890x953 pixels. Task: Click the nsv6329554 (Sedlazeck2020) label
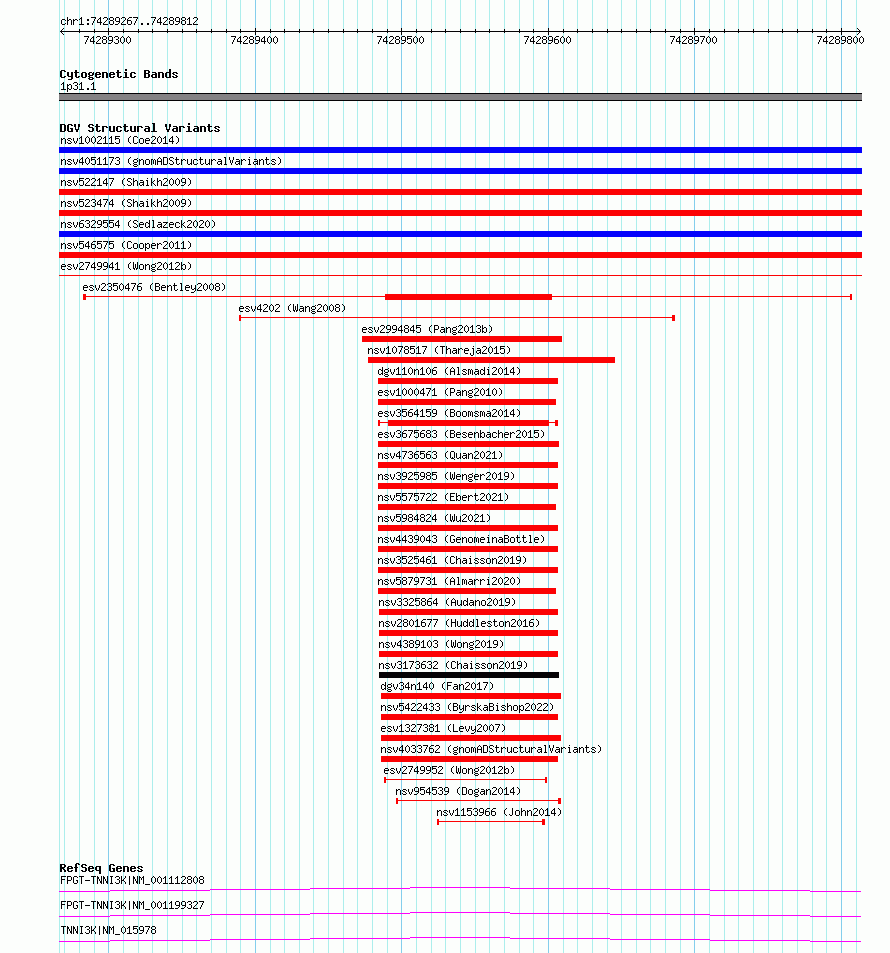coord(138,224)
